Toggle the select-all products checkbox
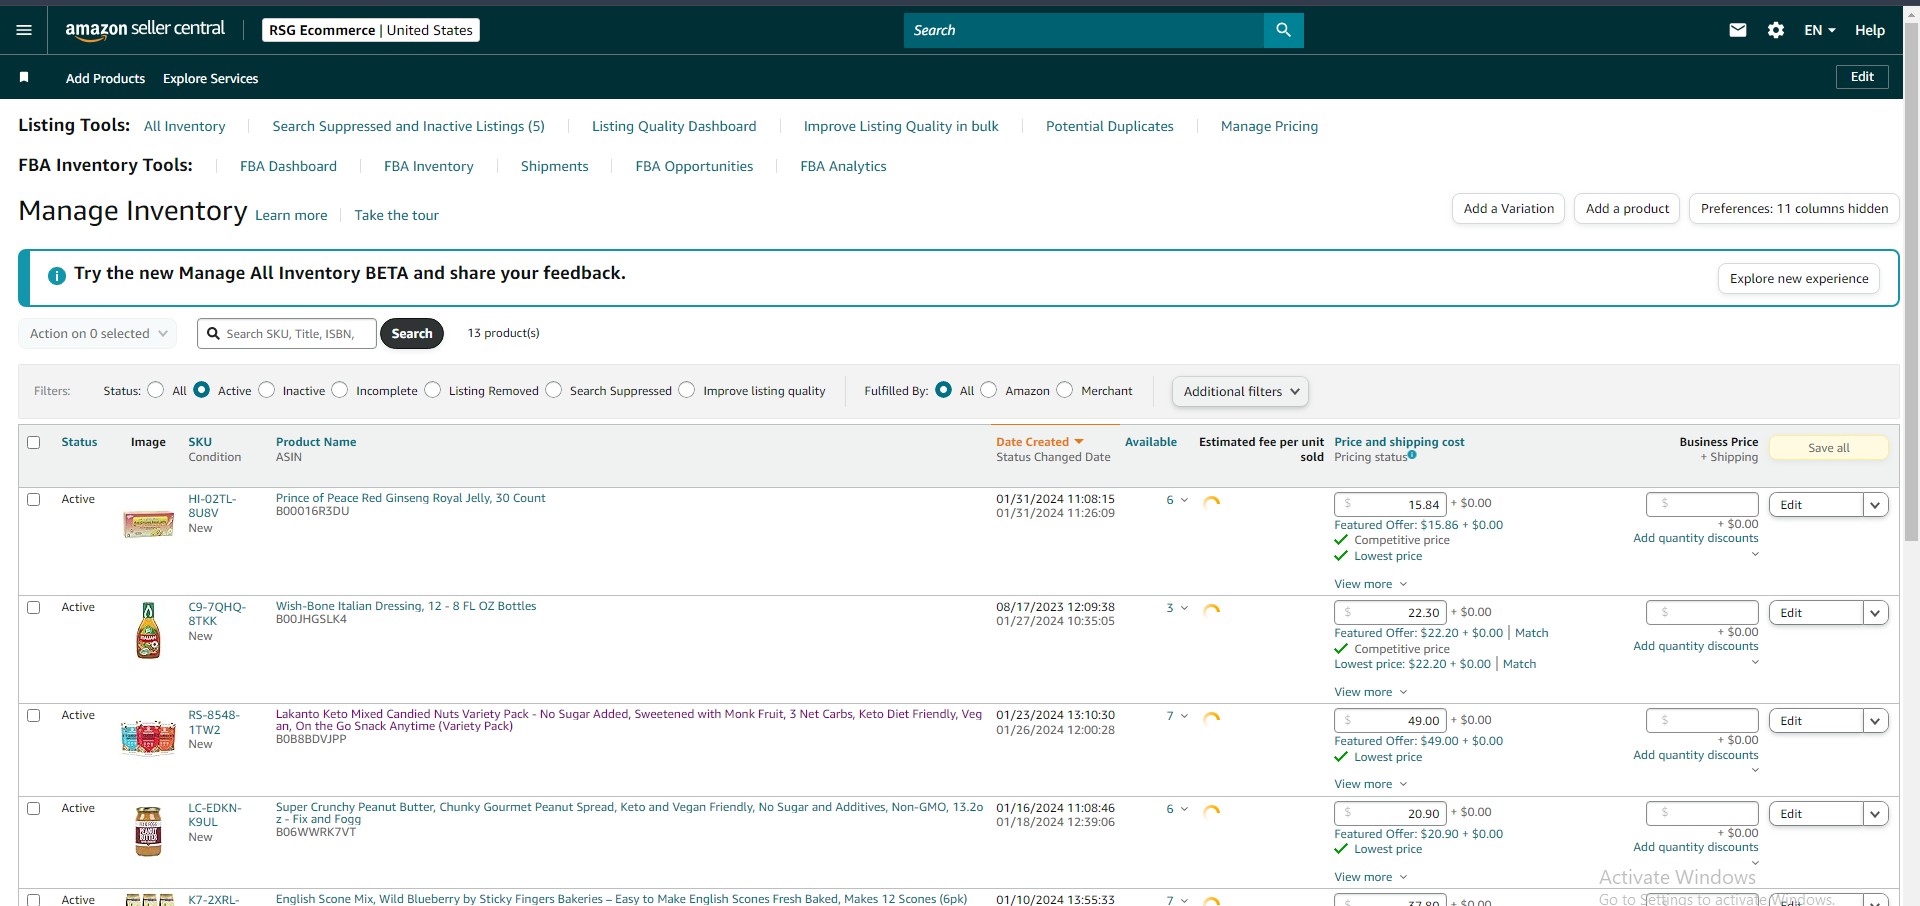Viewport: 1920px width, 906px height. pyautogui.click(x=34, y=442)
